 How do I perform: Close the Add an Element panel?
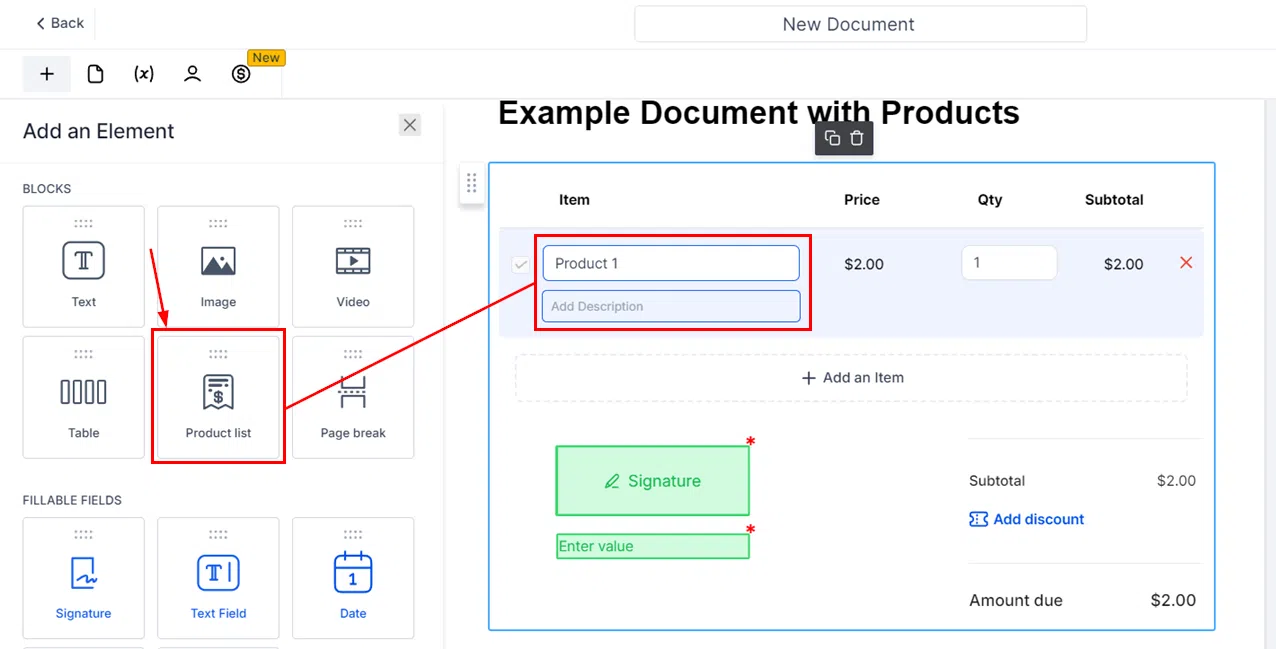point(410,125)
